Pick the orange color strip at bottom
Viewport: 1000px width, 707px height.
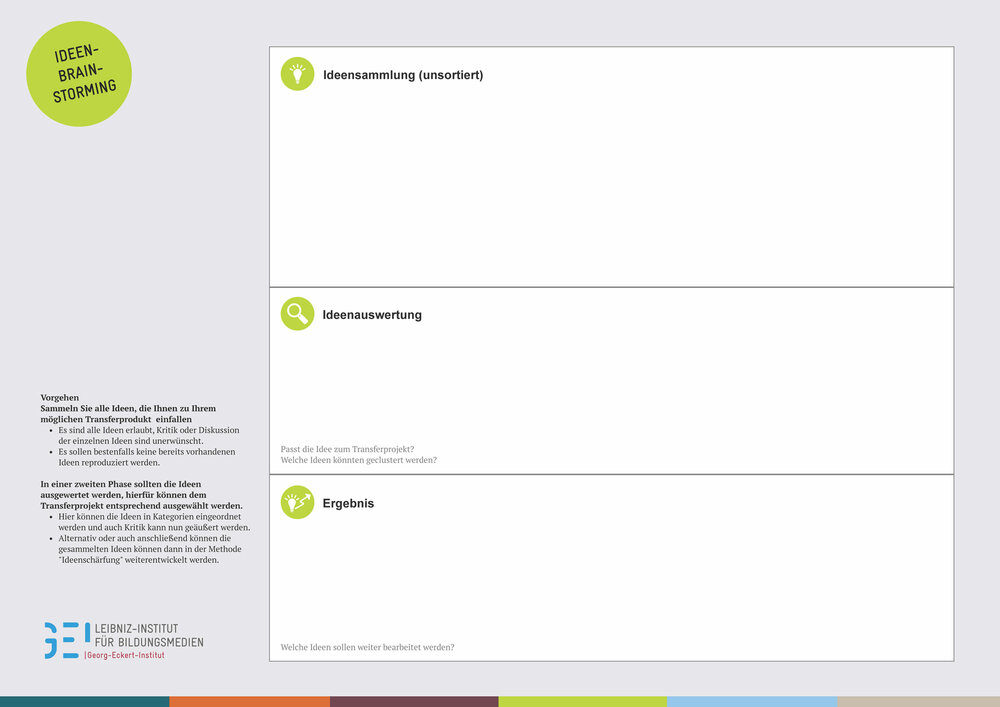click(249, 701)
